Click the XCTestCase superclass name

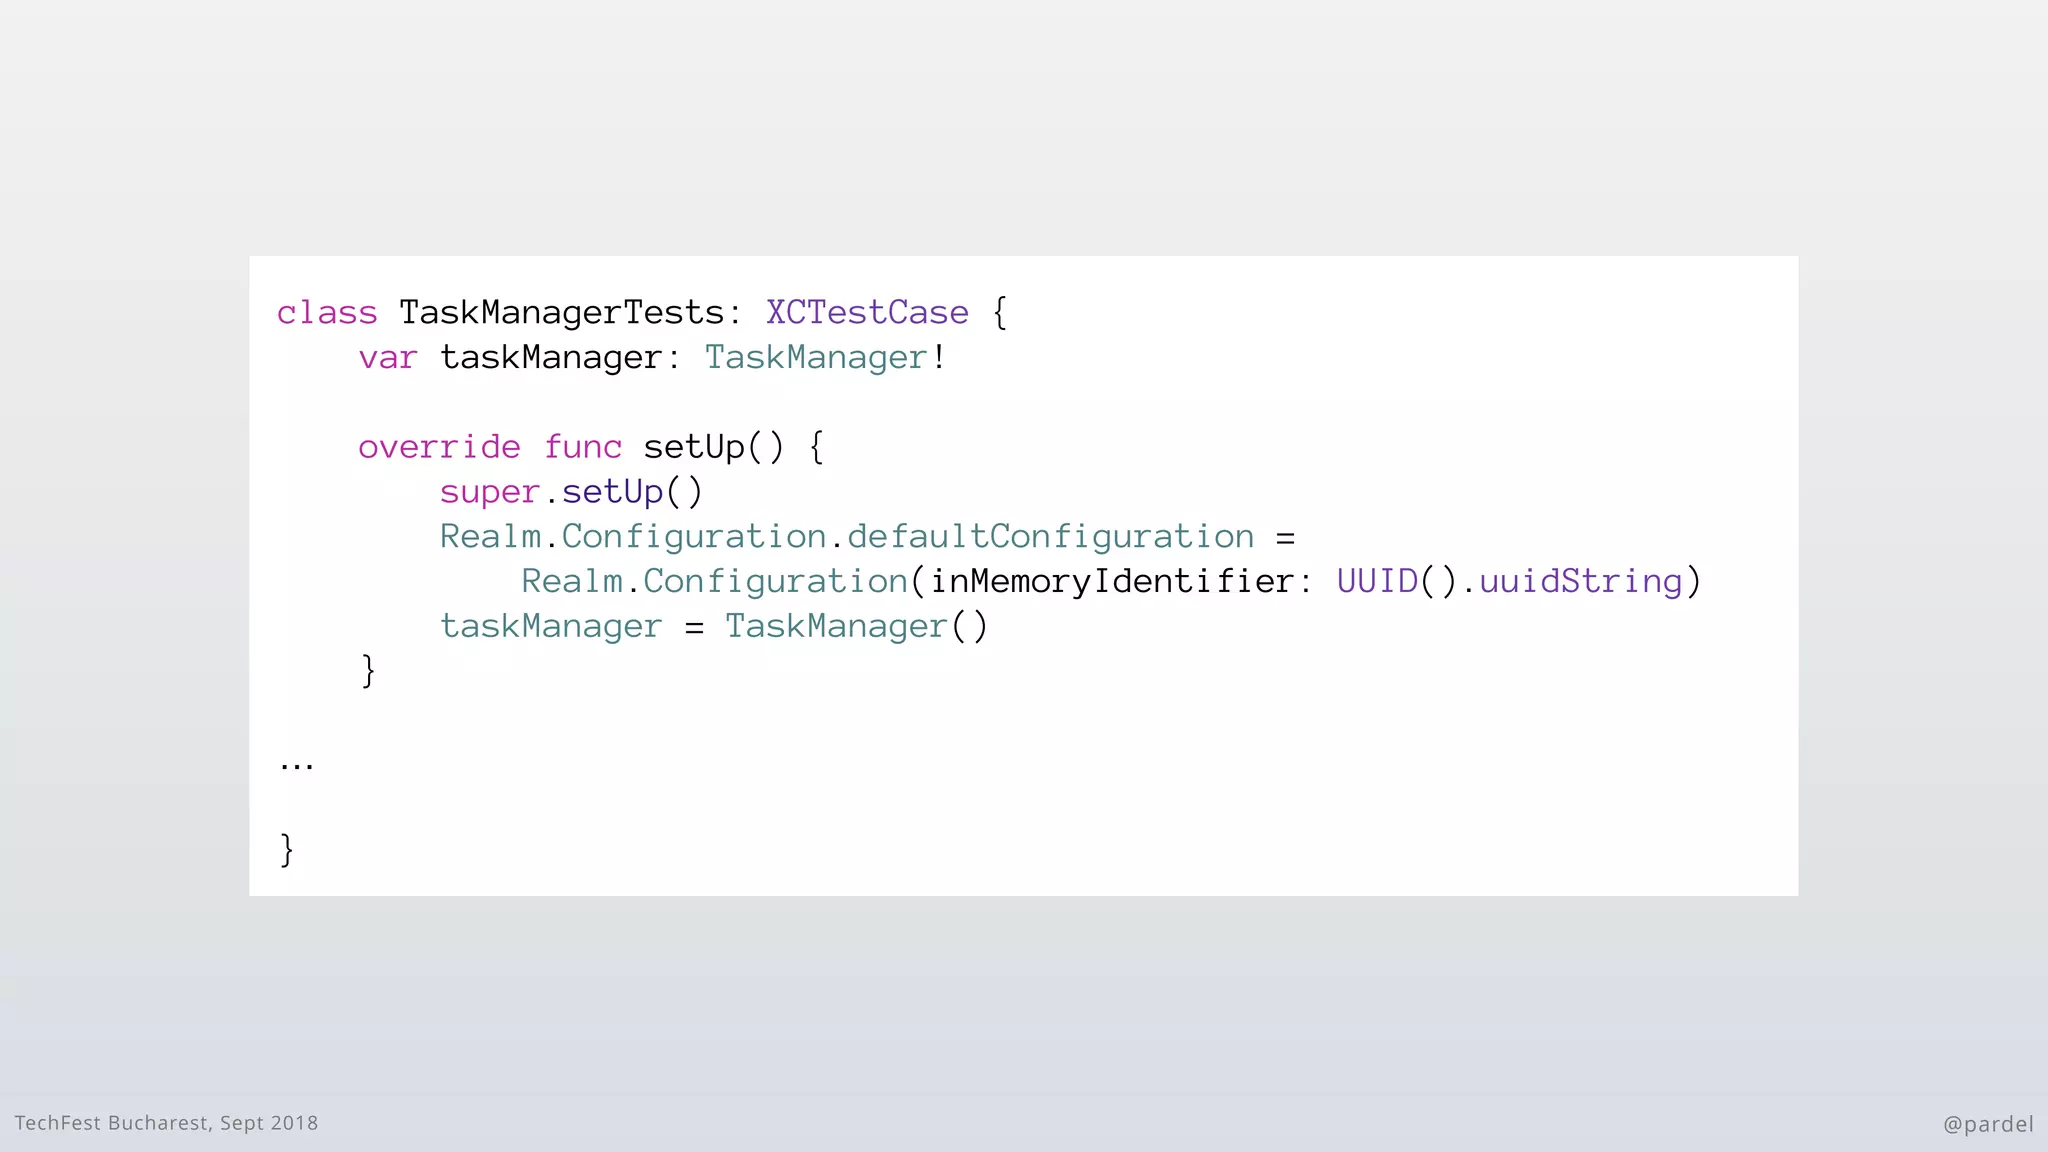coord(867,312)
